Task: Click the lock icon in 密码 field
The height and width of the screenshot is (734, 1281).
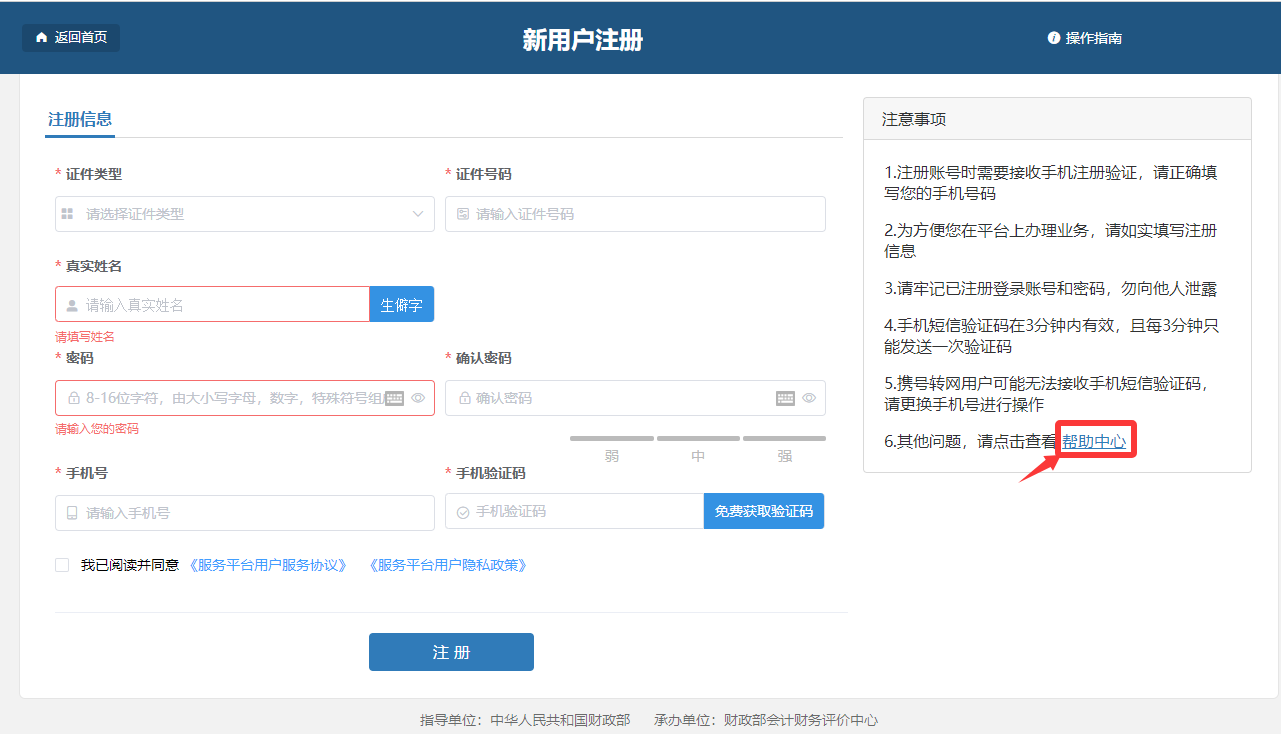Action: tap(73, 398)
